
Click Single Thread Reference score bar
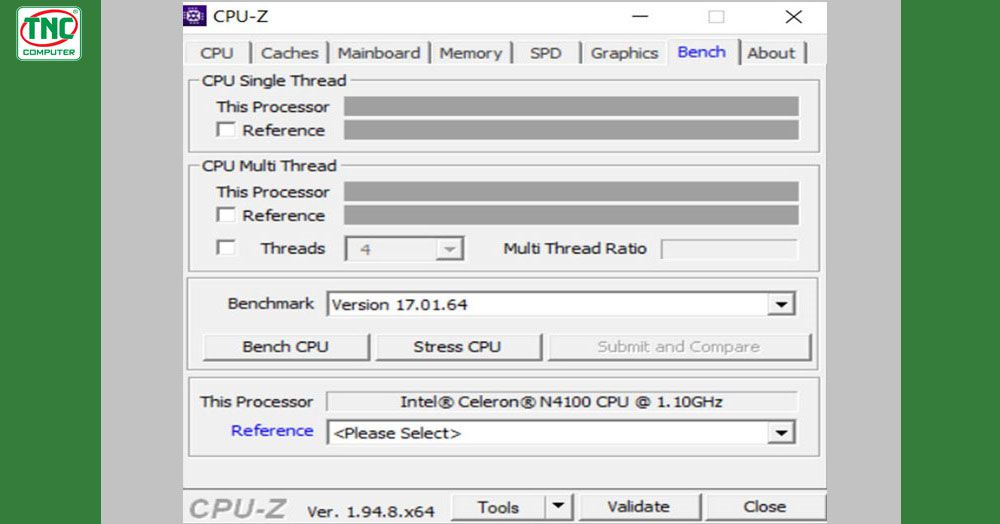(x=571, y=130)
